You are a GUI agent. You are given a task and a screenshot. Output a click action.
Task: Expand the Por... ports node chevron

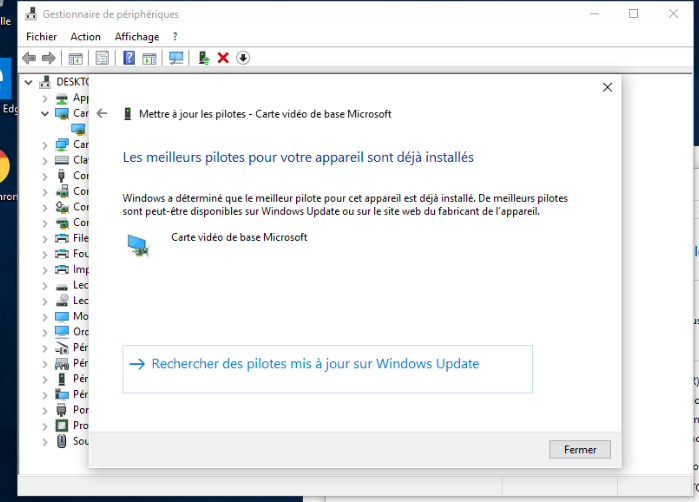(45, 411)
